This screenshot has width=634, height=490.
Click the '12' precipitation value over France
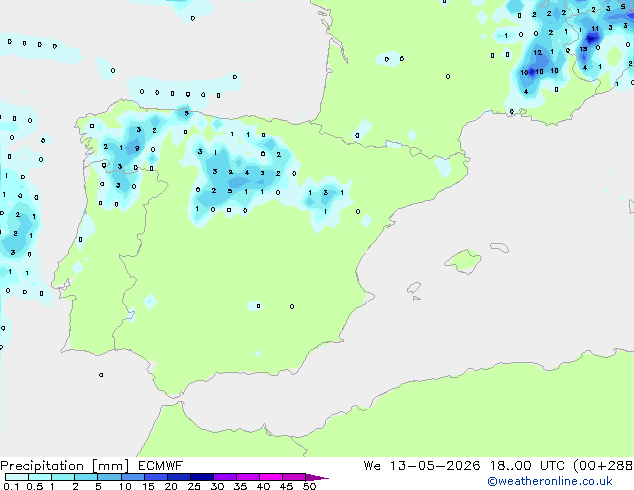click(x=537, y=53)
